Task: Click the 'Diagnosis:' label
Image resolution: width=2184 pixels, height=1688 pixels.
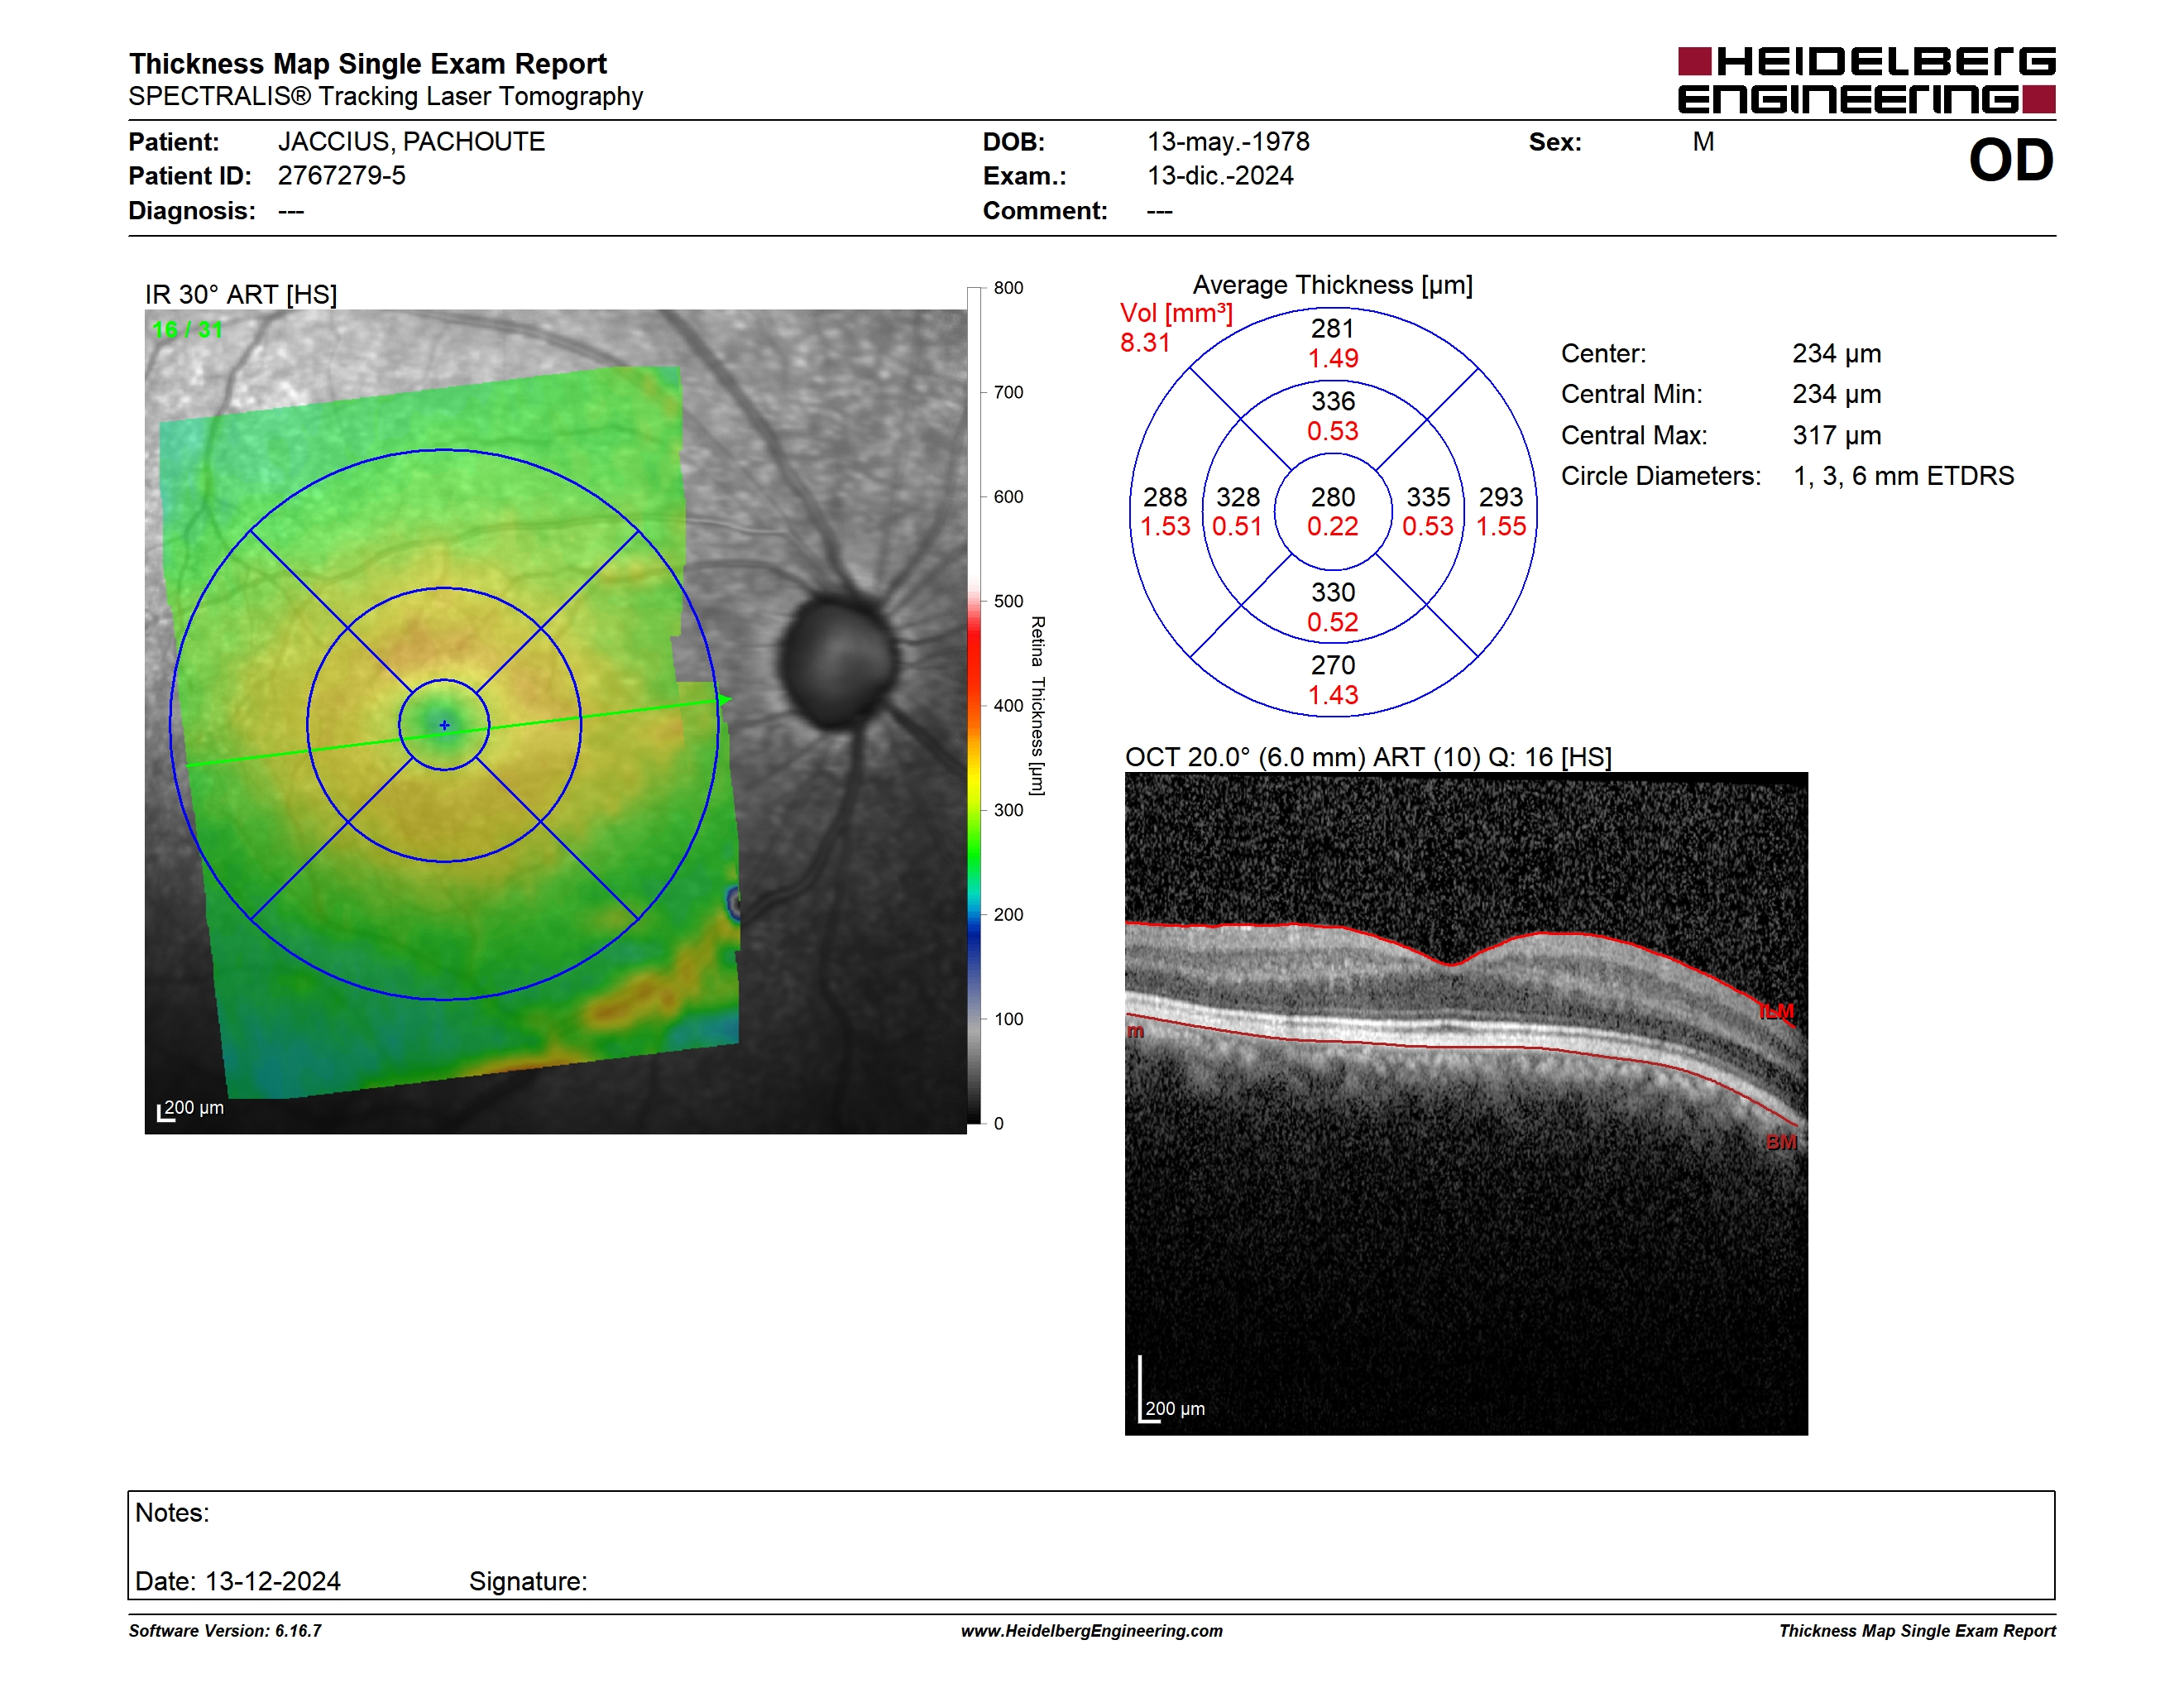Action: pos(192,211)
